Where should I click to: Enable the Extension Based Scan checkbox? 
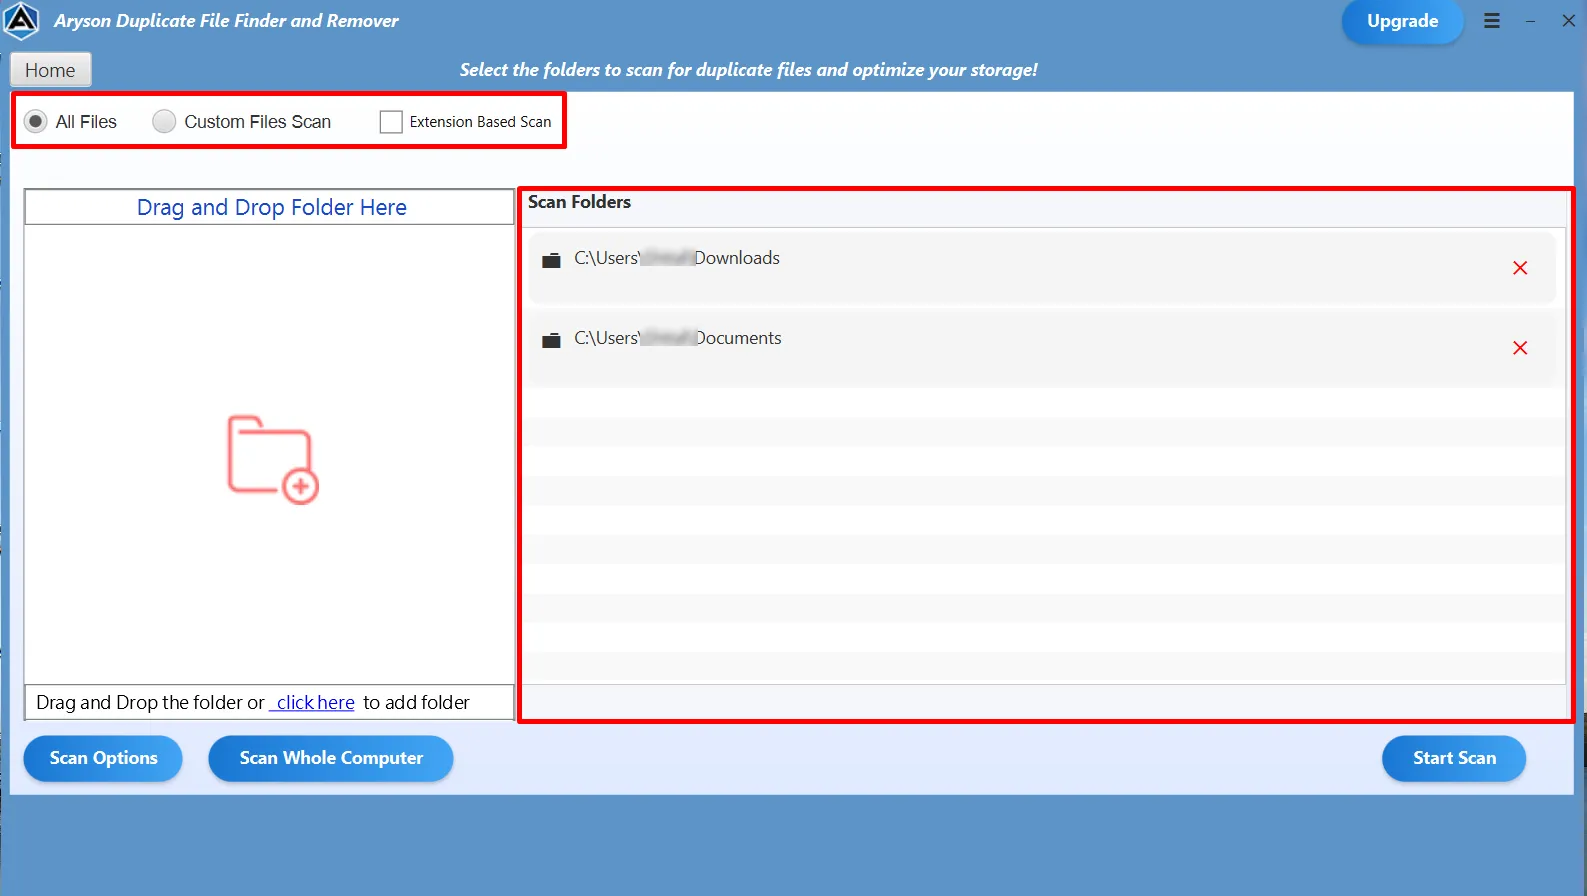tap(391, 122)
